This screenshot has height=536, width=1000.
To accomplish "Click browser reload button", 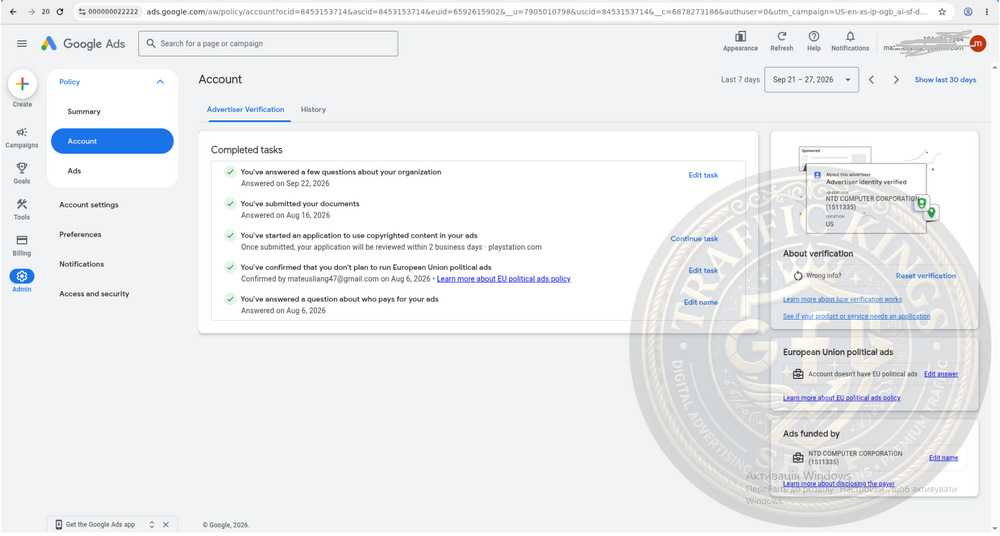I will pos(60,11).
